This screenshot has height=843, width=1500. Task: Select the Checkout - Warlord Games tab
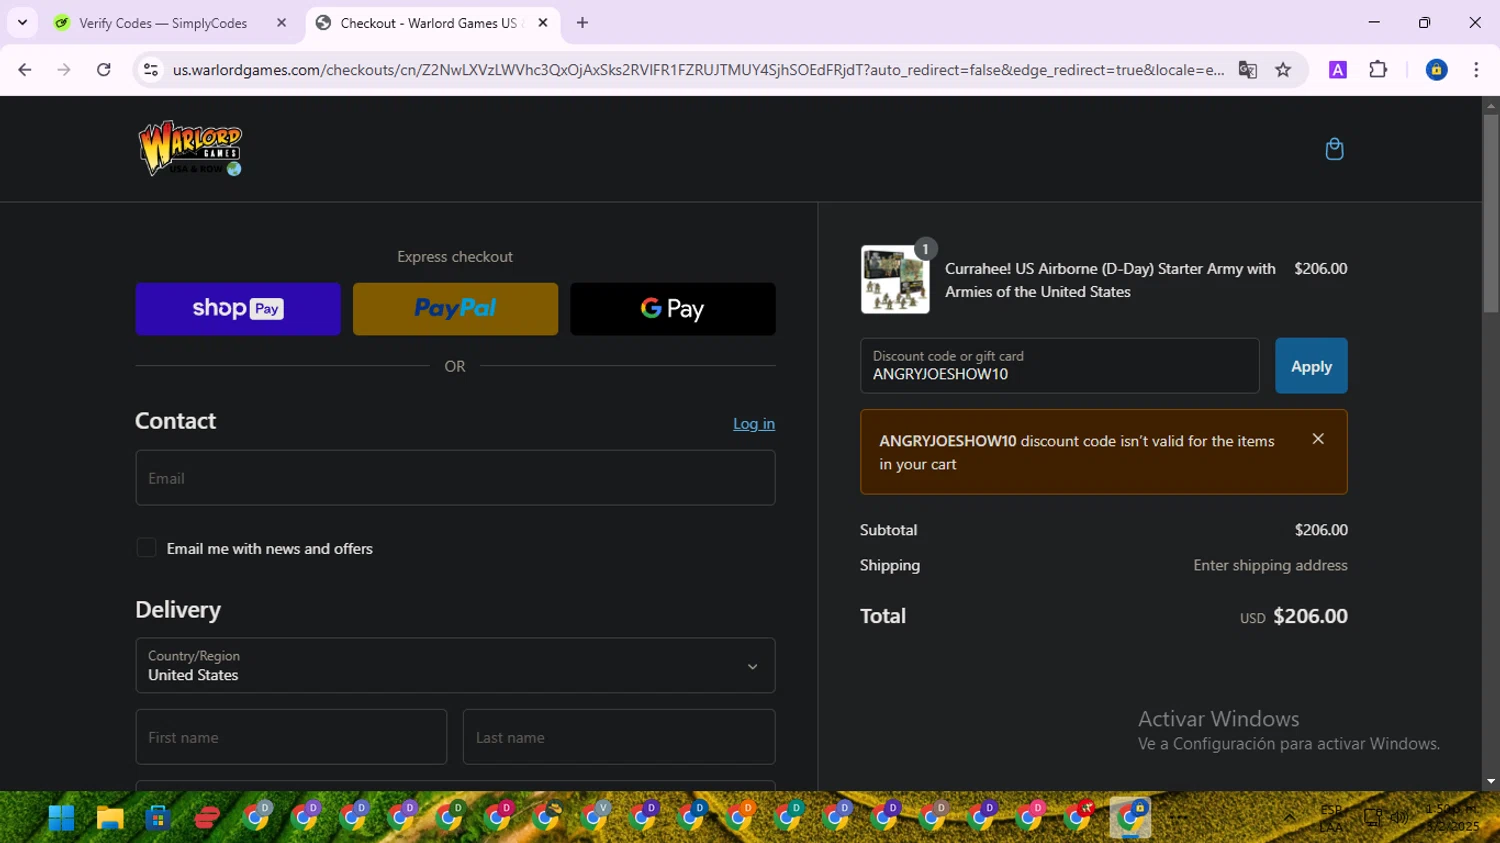coord(428,23)
